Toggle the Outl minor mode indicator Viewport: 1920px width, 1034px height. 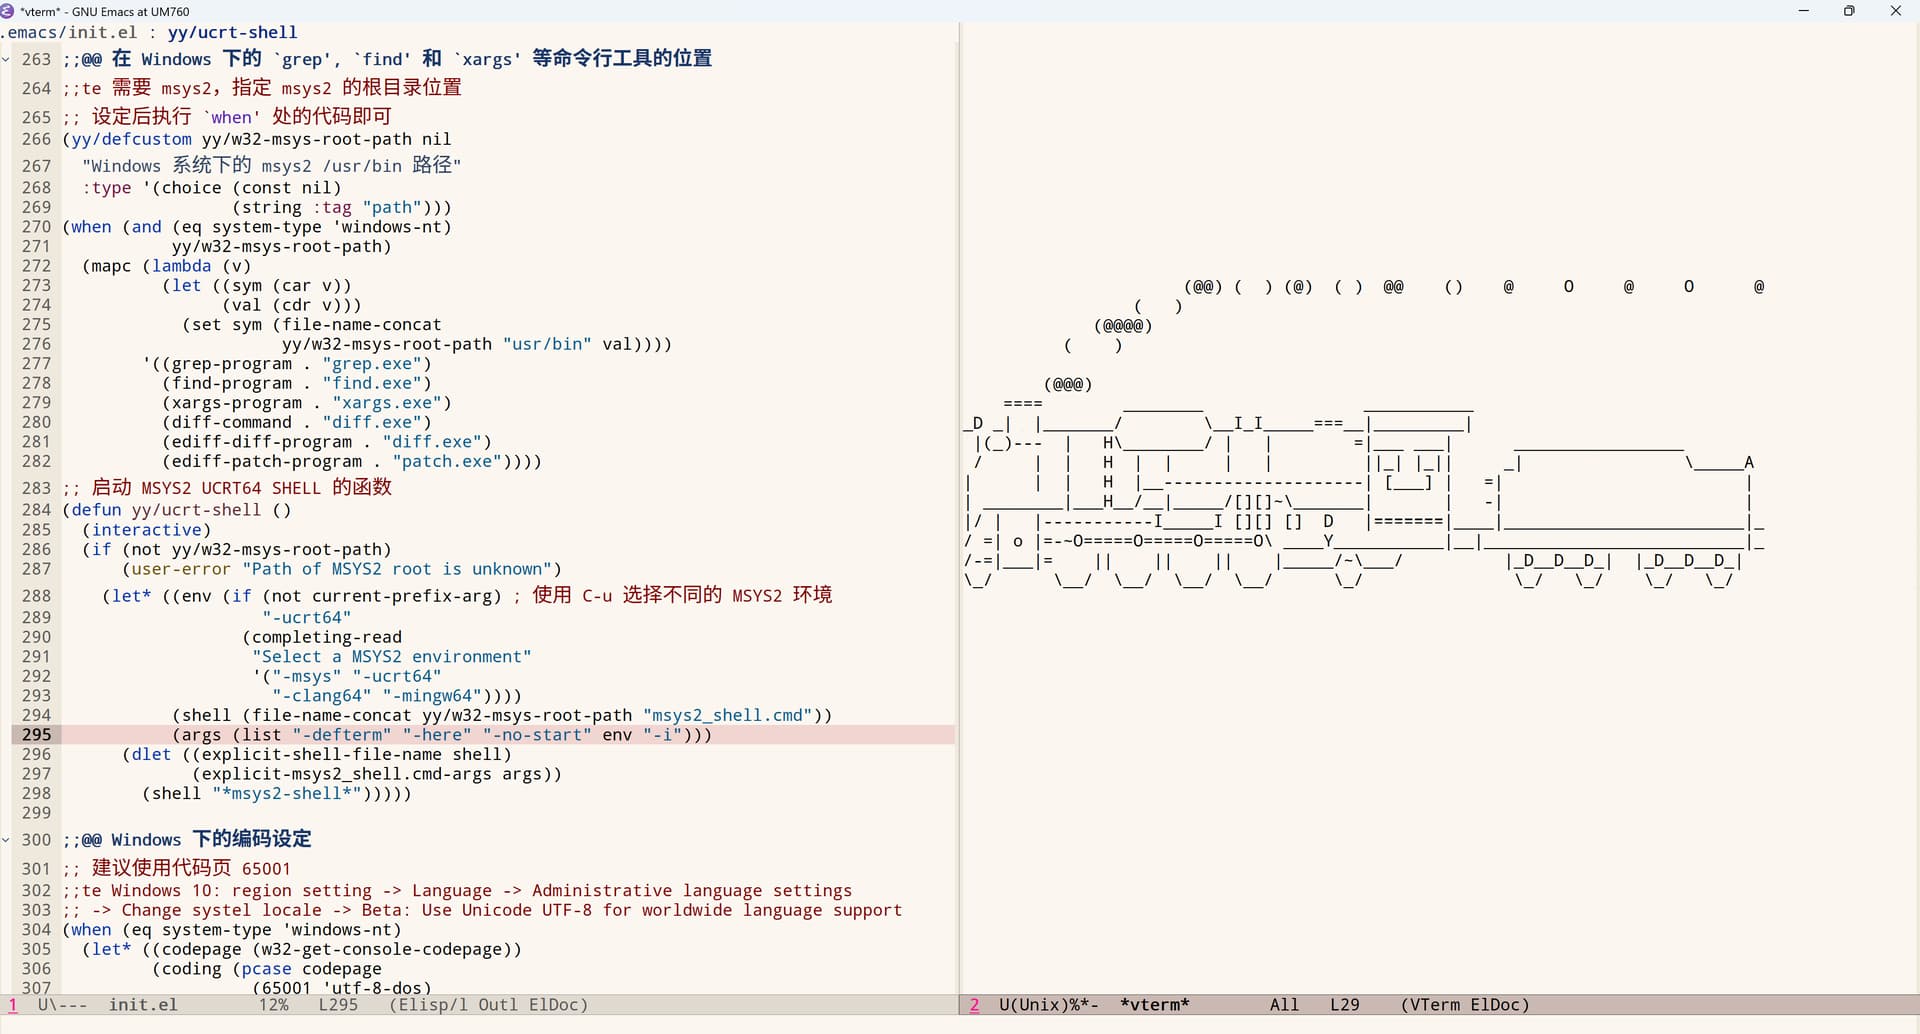click(x=497, y=1005)
